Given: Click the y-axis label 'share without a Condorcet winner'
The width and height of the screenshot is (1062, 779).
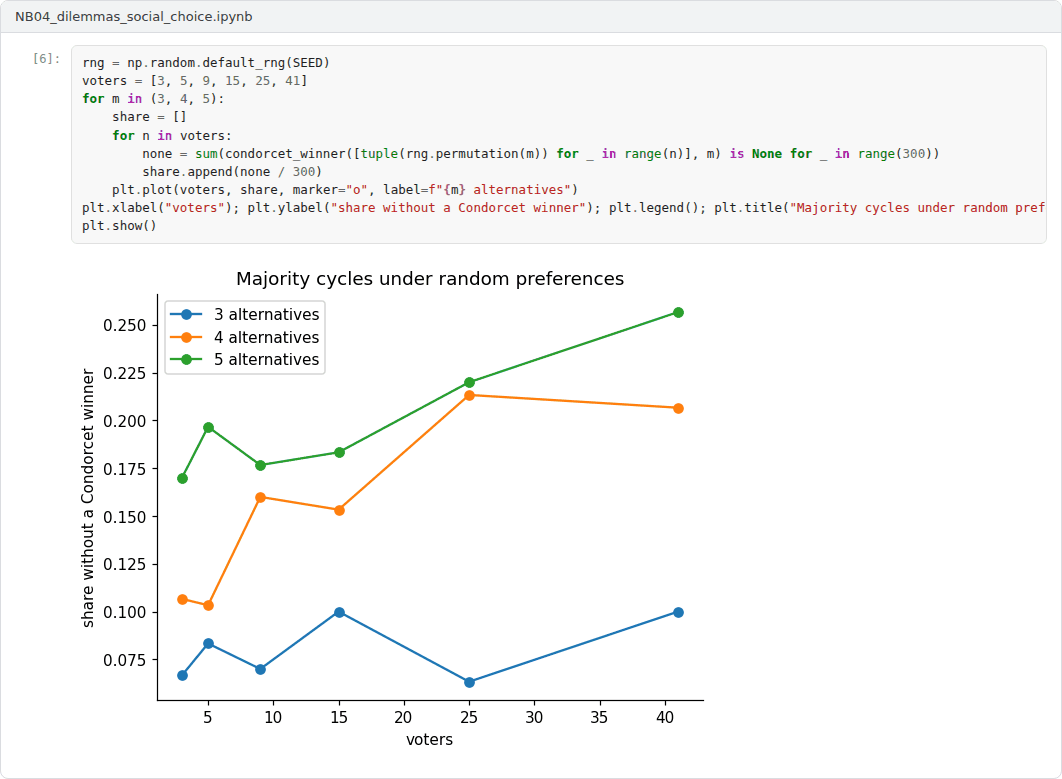Looking at the screenshot, I should point(87,498).
